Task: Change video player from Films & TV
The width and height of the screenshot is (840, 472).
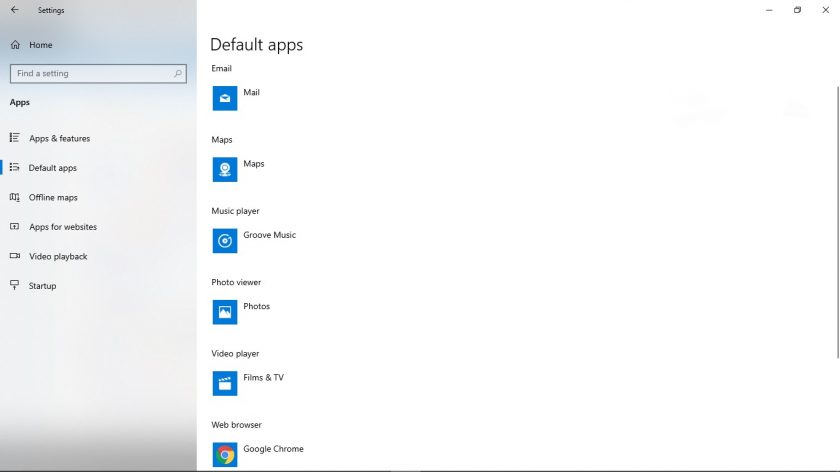Action: [264, 378]
